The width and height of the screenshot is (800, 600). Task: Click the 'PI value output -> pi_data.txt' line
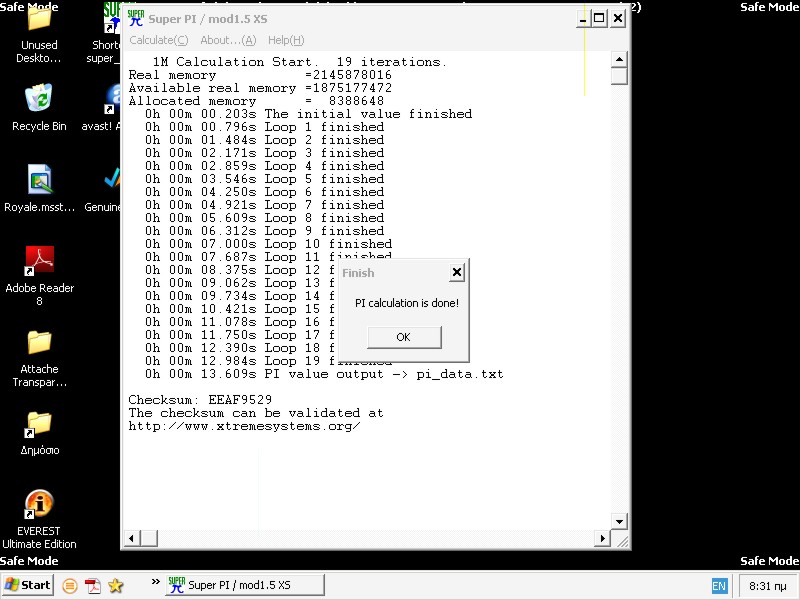pos(324,374)
